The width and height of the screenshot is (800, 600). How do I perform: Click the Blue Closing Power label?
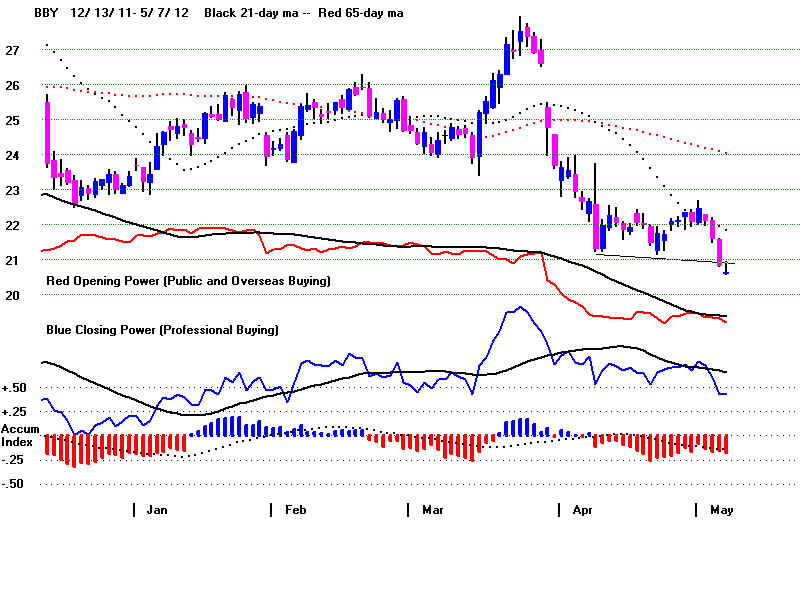tap(162, 329)
